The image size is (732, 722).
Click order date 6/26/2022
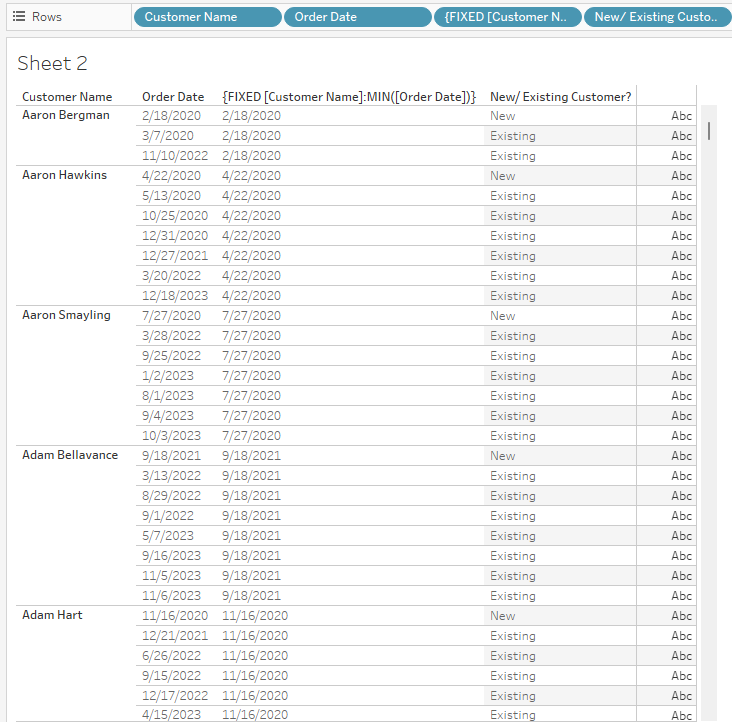(x=171, y=656)
